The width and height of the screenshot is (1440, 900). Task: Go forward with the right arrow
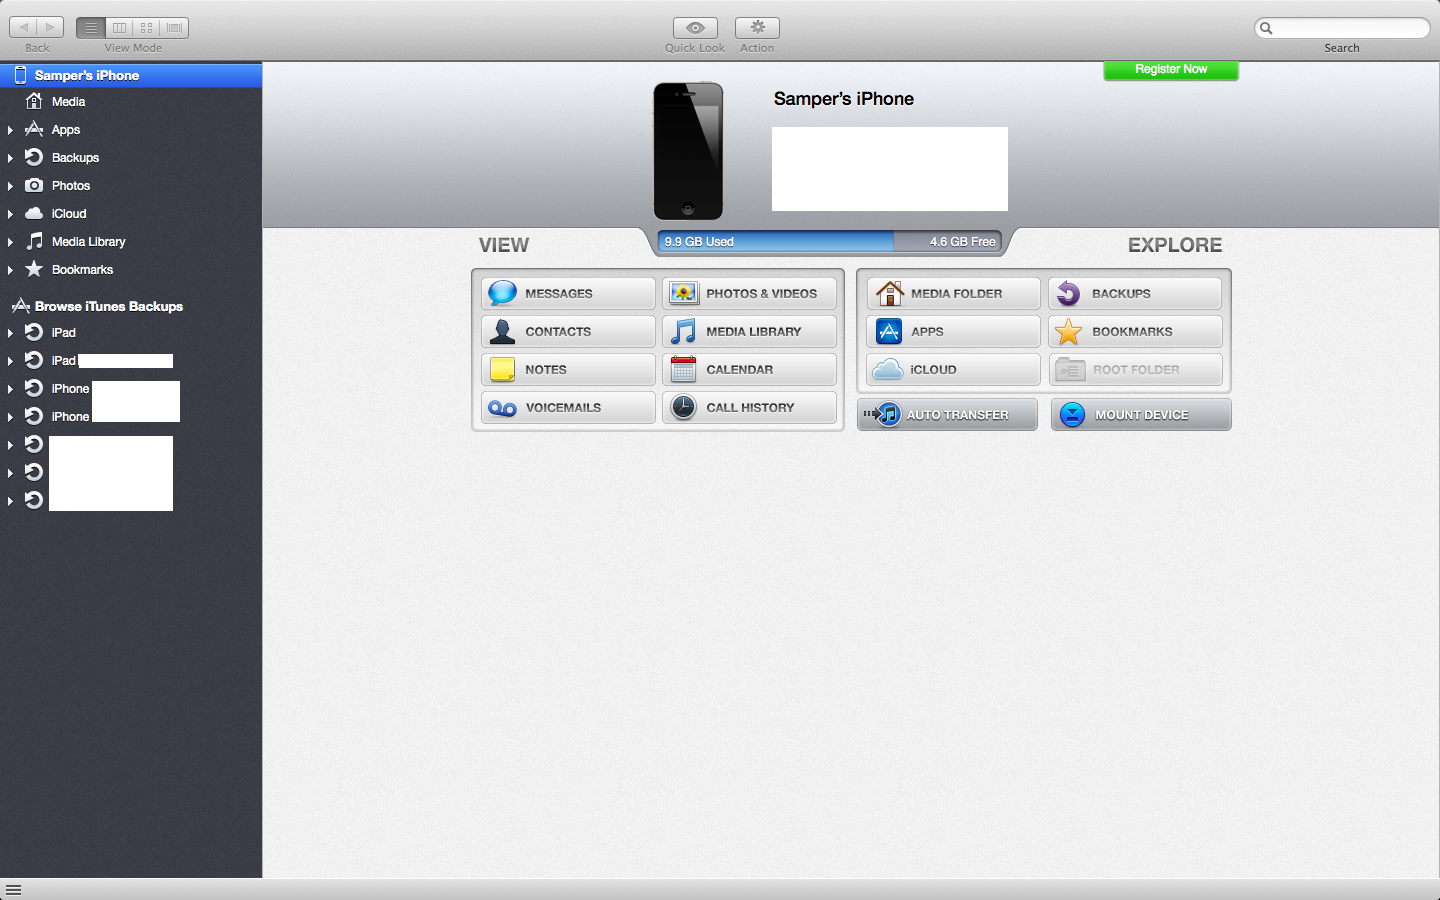click(x=50, y=28)
